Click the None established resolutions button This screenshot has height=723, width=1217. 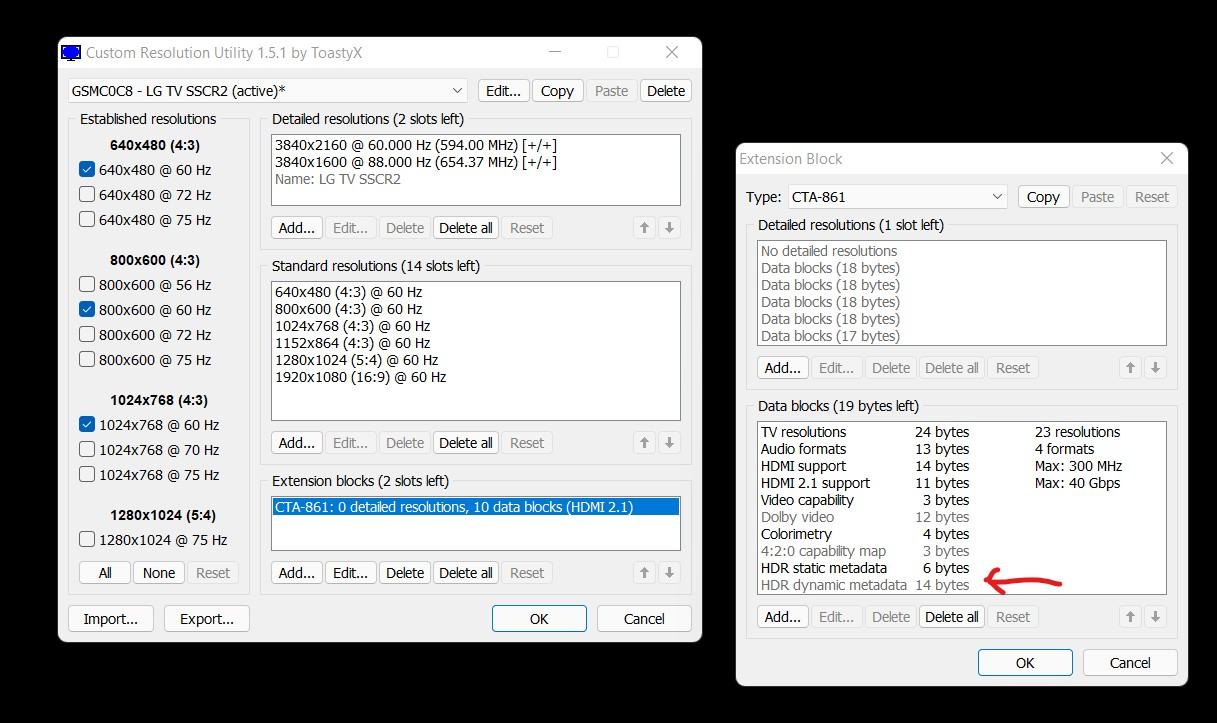159,573
